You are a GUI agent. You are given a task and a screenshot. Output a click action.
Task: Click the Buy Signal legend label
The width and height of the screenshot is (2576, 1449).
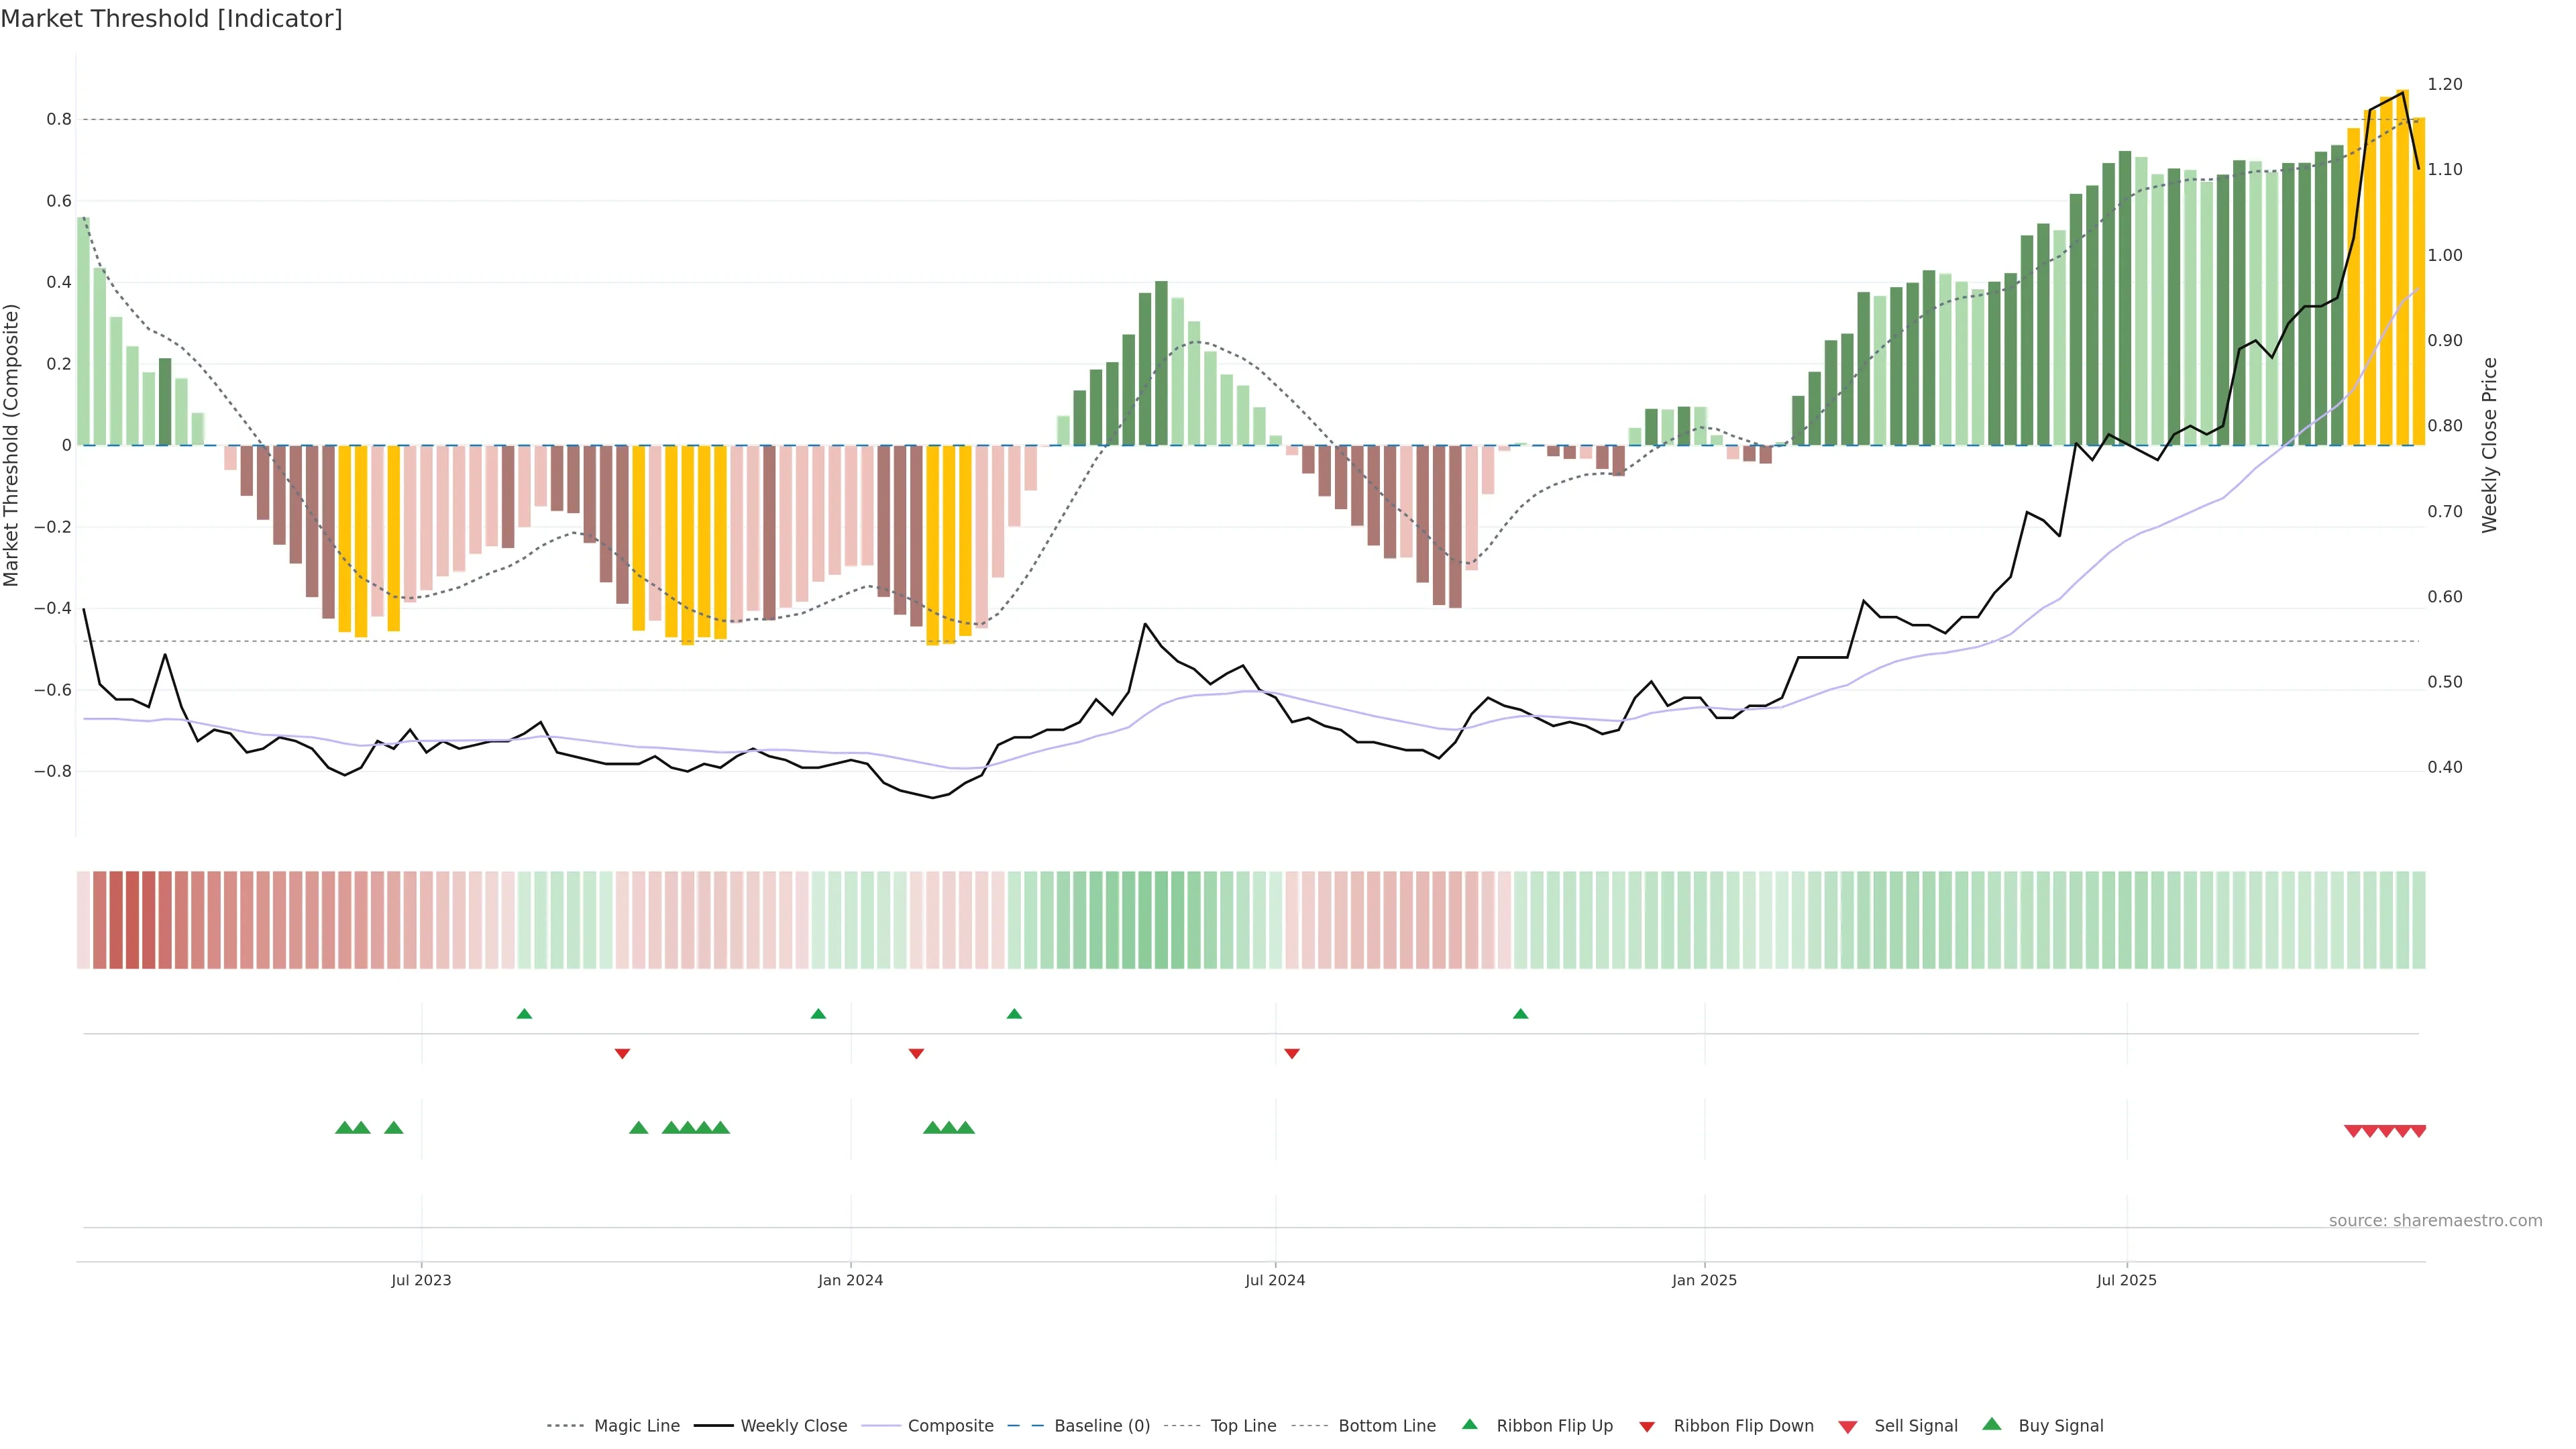[2060, 1426]
